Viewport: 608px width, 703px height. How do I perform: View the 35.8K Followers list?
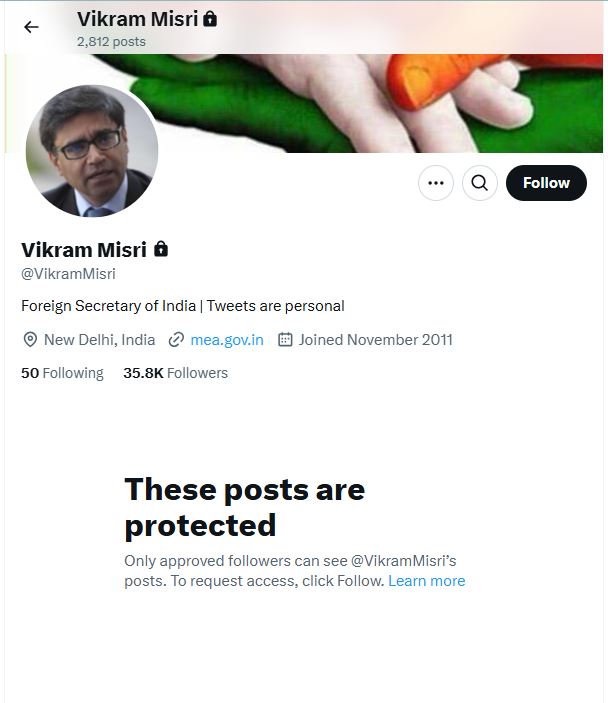[x=175, y=373]
